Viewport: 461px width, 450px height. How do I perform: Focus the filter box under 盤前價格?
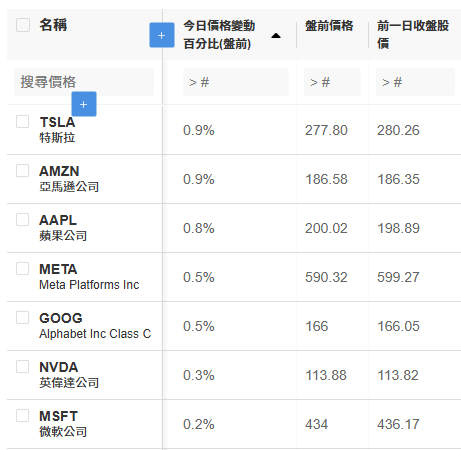coord(332,82)
